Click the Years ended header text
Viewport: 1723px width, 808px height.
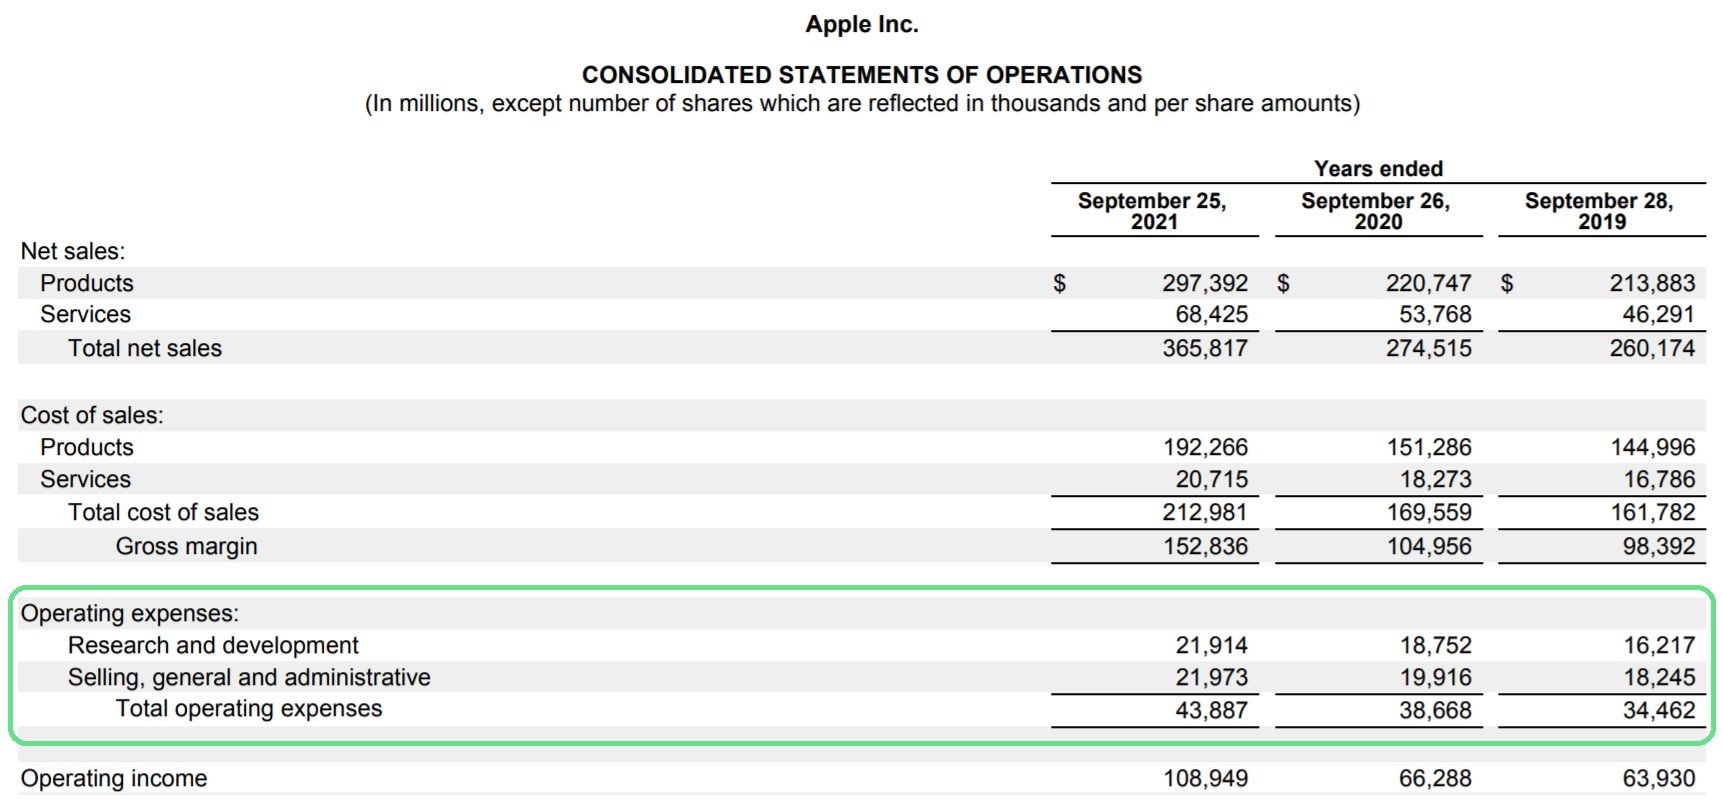(1378, 168)
